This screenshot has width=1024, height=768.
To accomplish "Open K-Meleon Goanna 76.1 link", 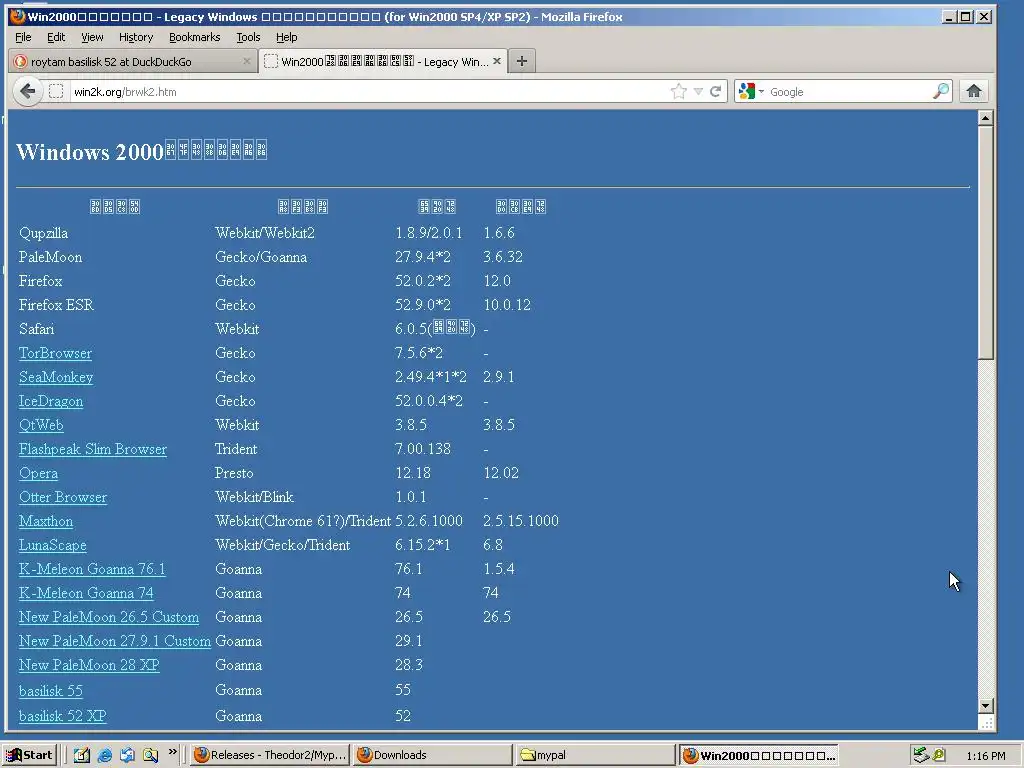I will (92, 569).
